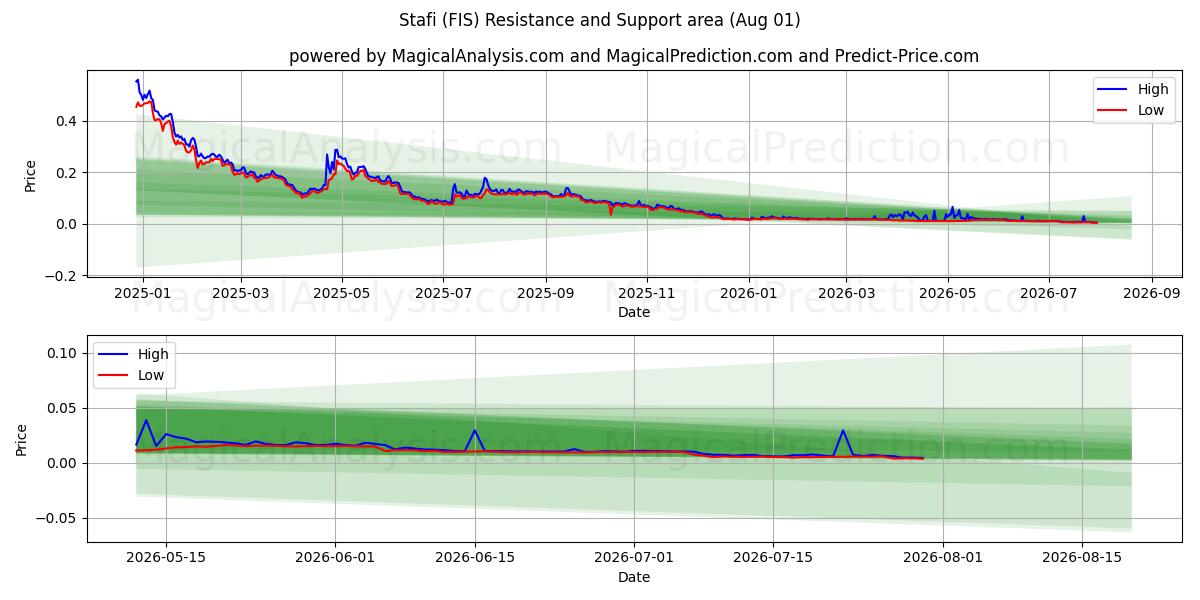The image size is (1200, 600).
Task: Click the '0.05' price tick on the bottom chart
Action: point(62,408)
